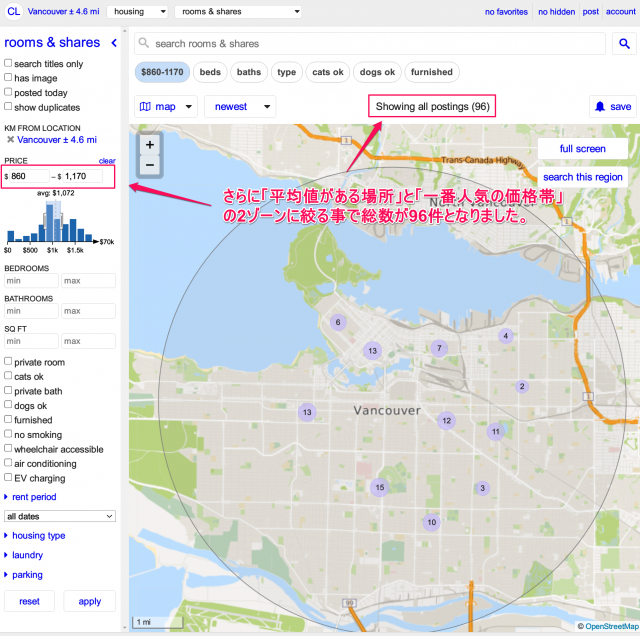Click the bedrooms min field
The height and width of the screenshot is (636, 640).
(x=31, y=281)
